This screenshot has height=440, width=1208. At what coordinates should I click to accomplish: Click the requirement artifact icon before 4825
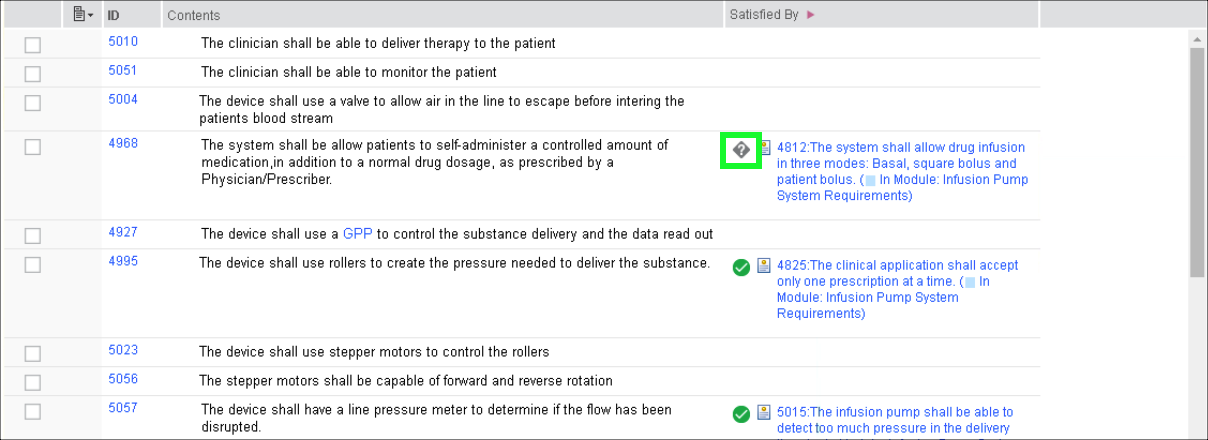pyautogui.click(x=765, y=266)
